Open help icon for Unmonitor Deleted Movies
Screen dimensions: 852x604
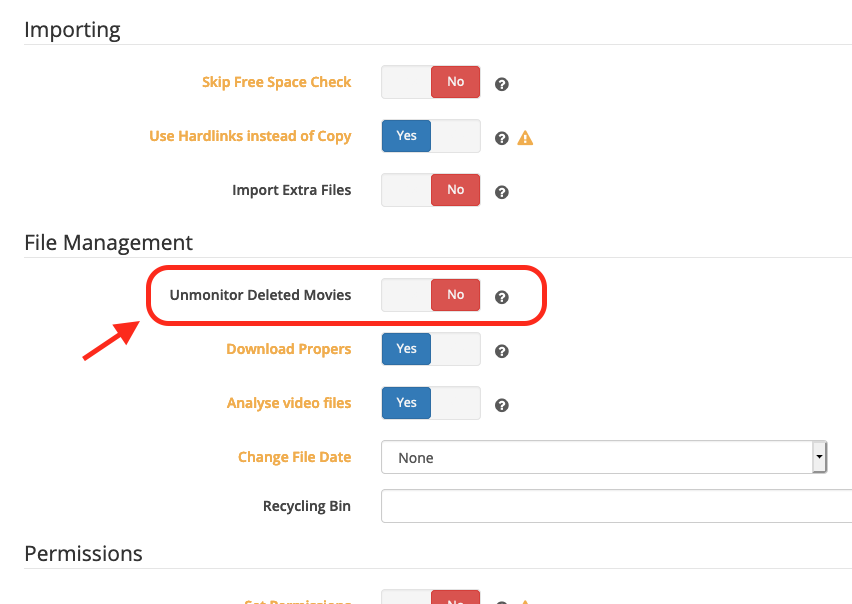[502, 297]
